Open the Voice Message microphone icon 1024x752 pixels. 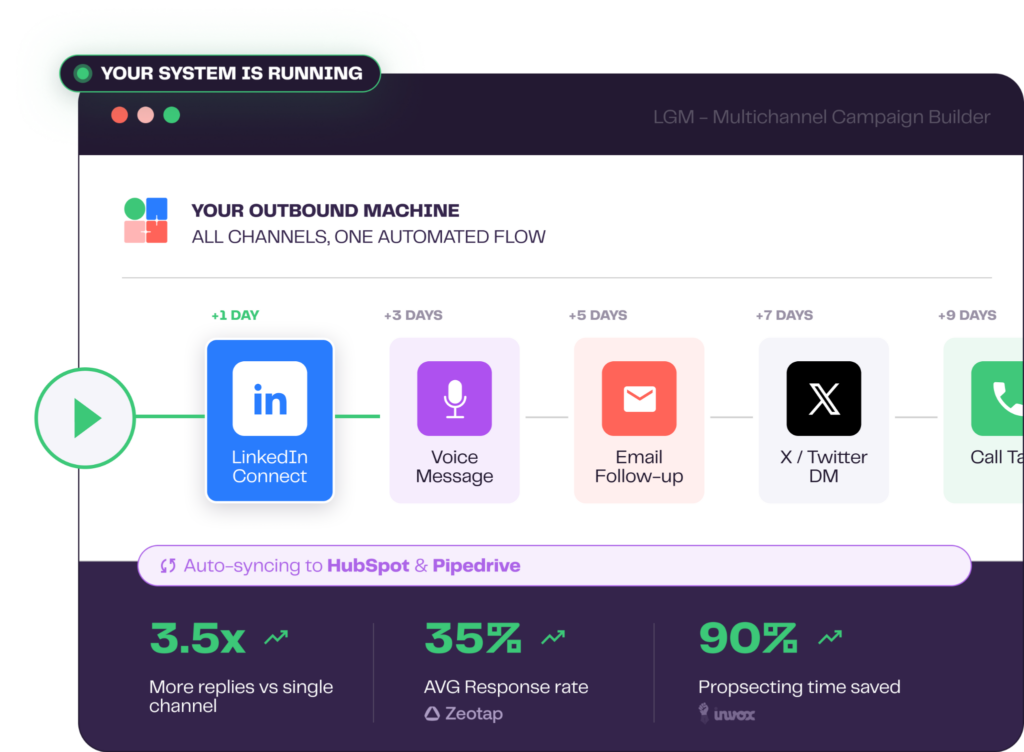coord(454,399)
